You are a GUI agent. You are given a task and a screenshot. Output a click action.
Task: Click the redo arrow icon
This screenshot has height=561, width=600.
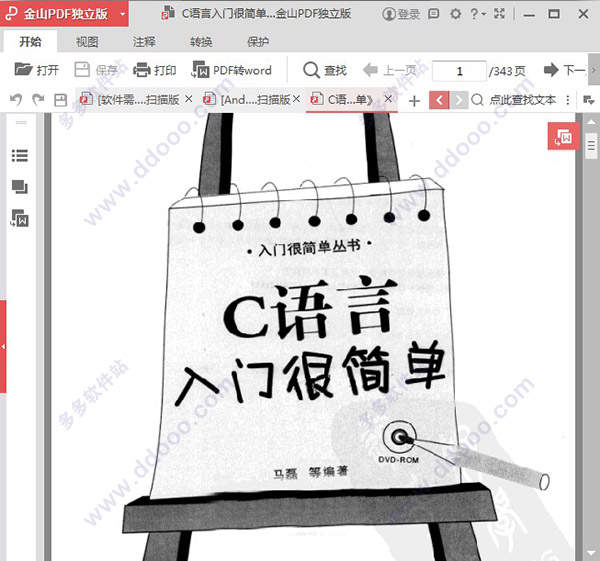38,100
